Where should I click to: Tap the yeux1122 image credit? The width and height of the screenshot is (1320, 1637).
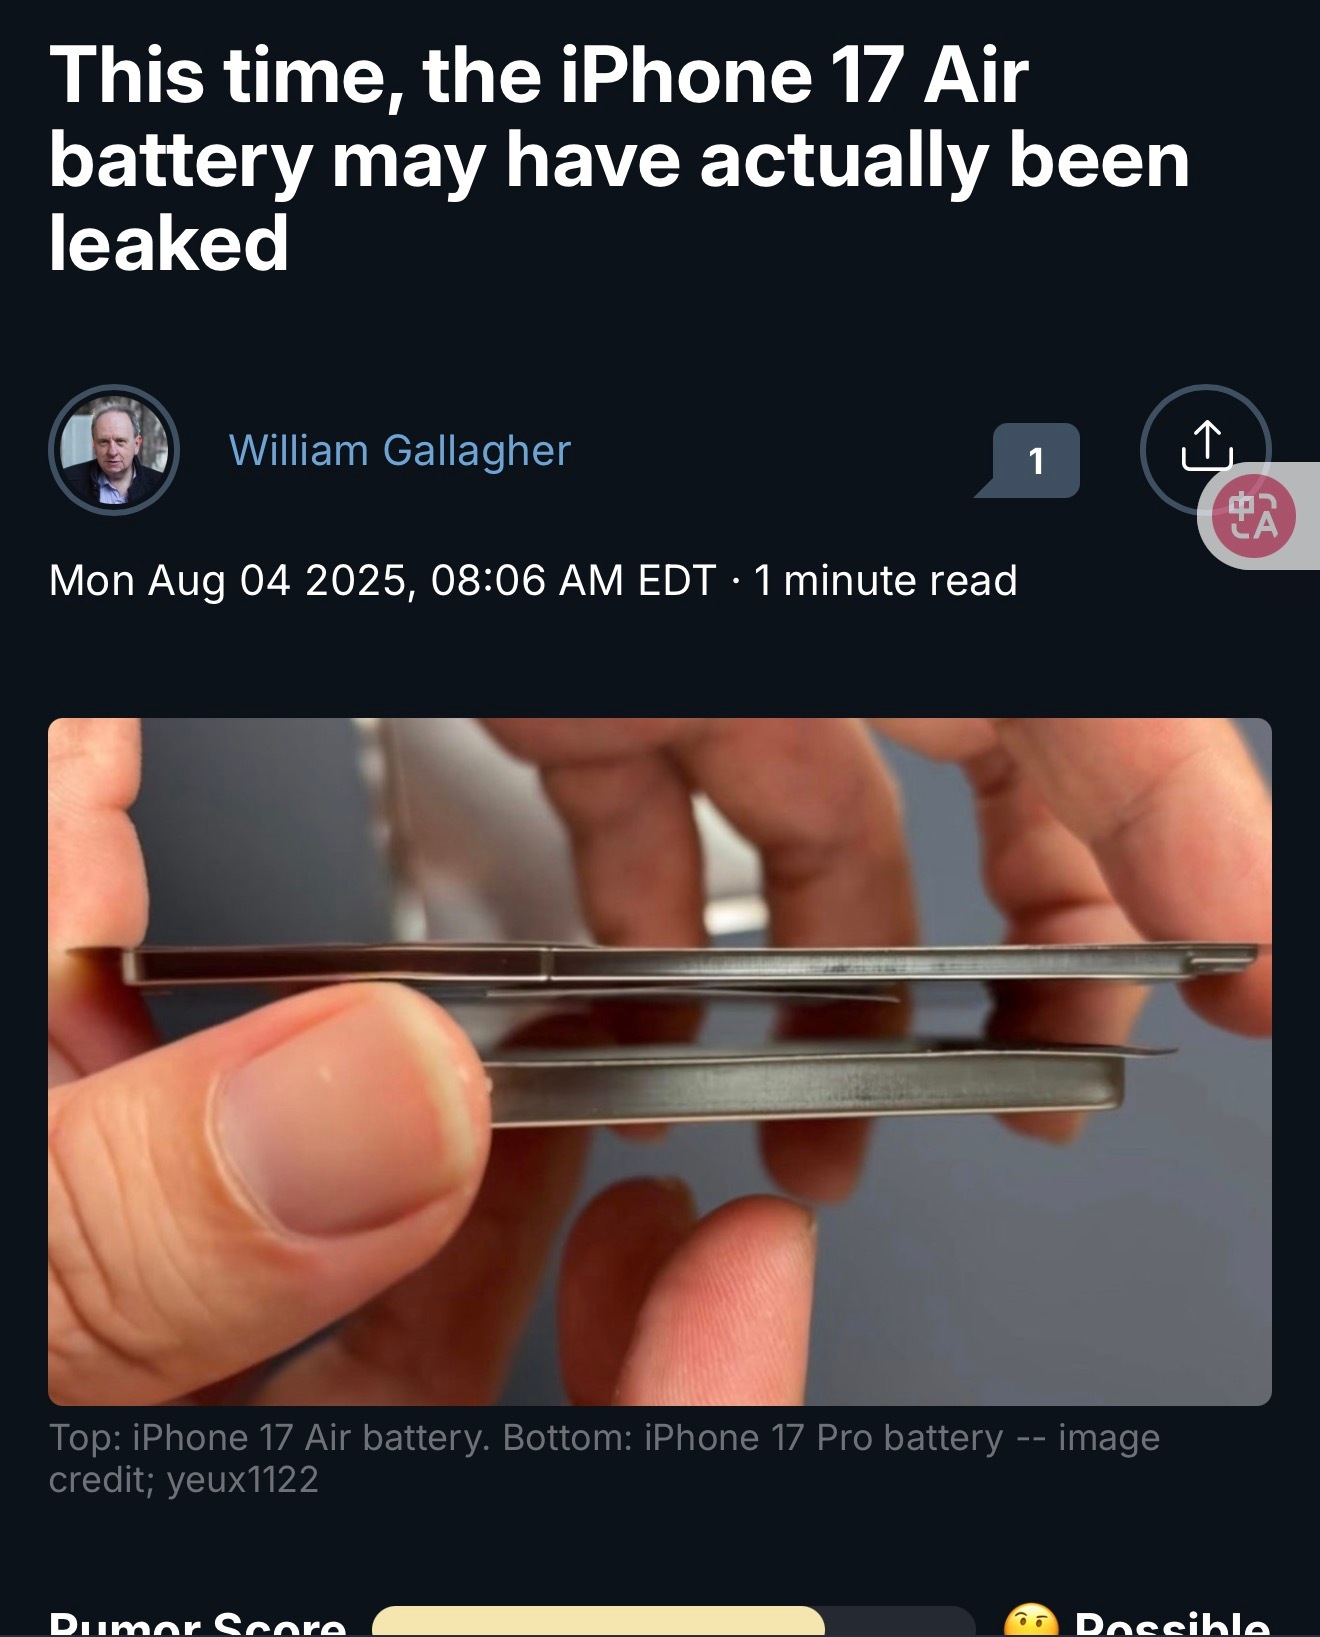click(242, 1480)
